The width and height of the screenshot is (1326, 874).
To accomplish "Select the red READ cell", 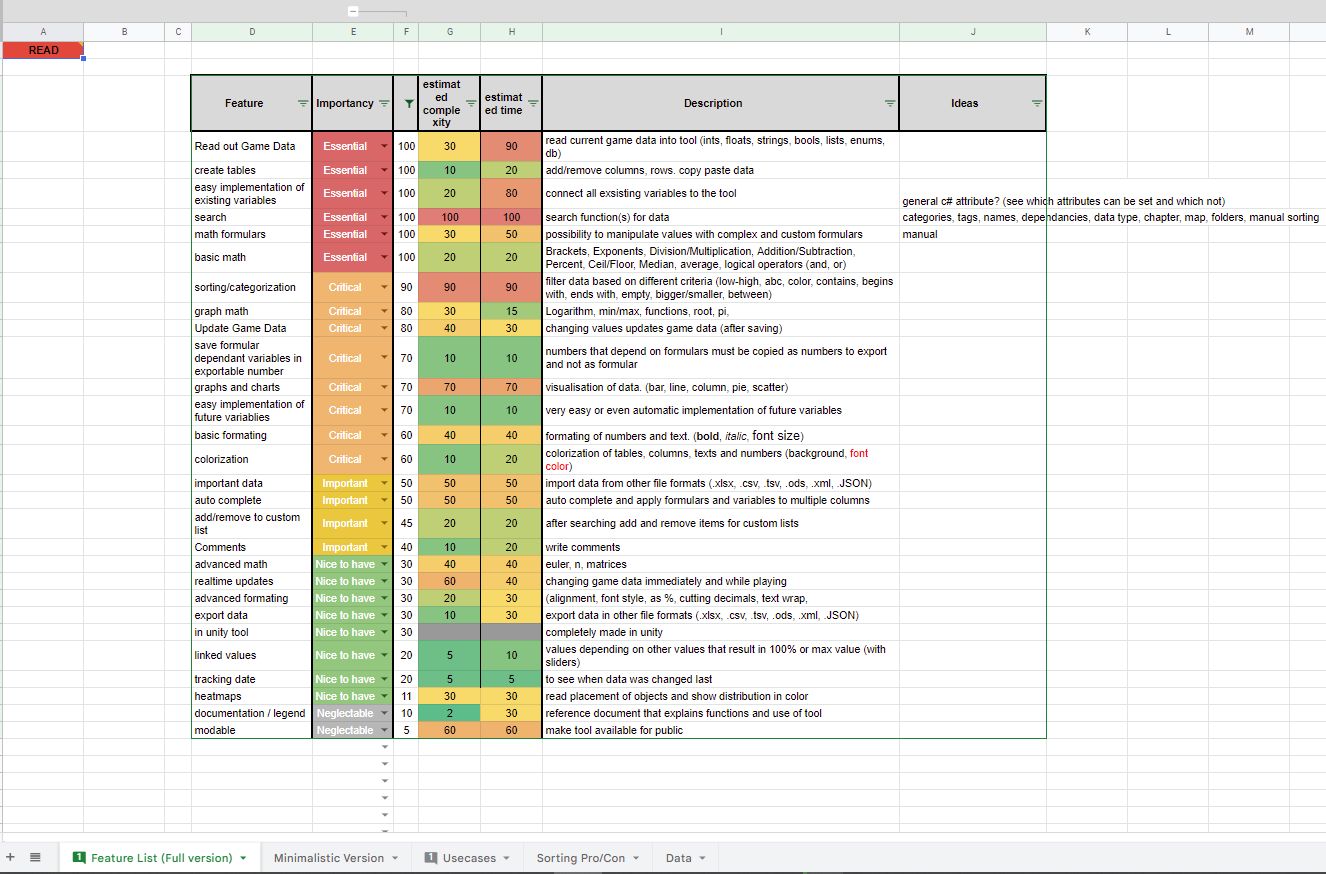I will click(43, 50).
